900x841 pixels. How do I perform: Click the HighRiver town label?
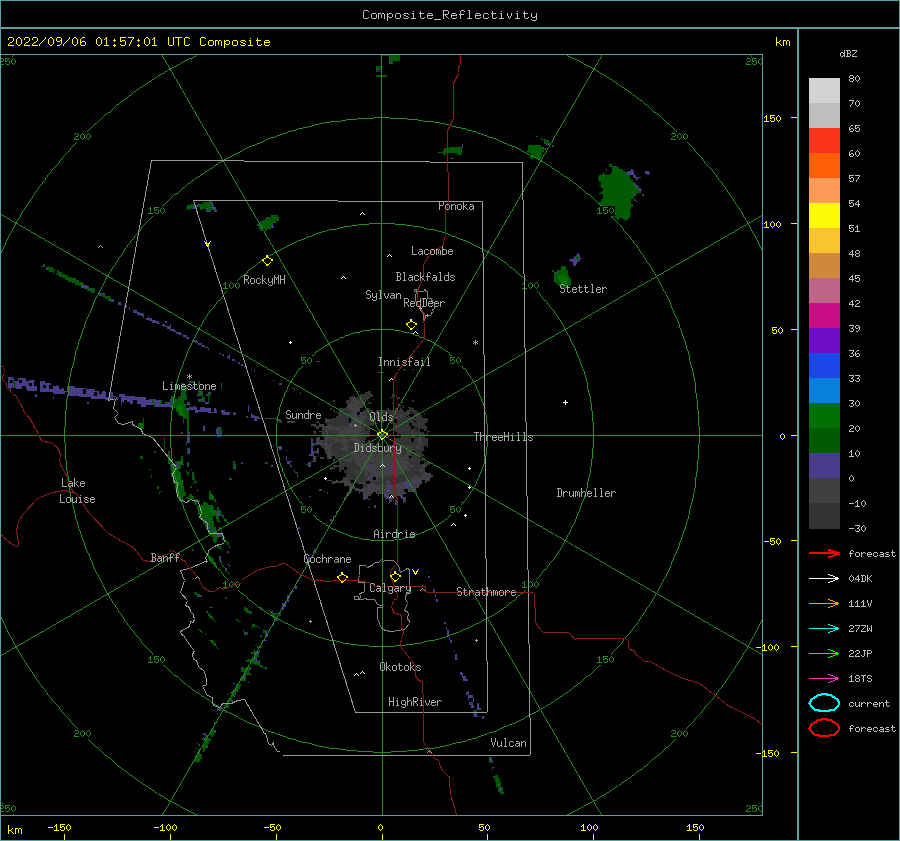point(415,702)
